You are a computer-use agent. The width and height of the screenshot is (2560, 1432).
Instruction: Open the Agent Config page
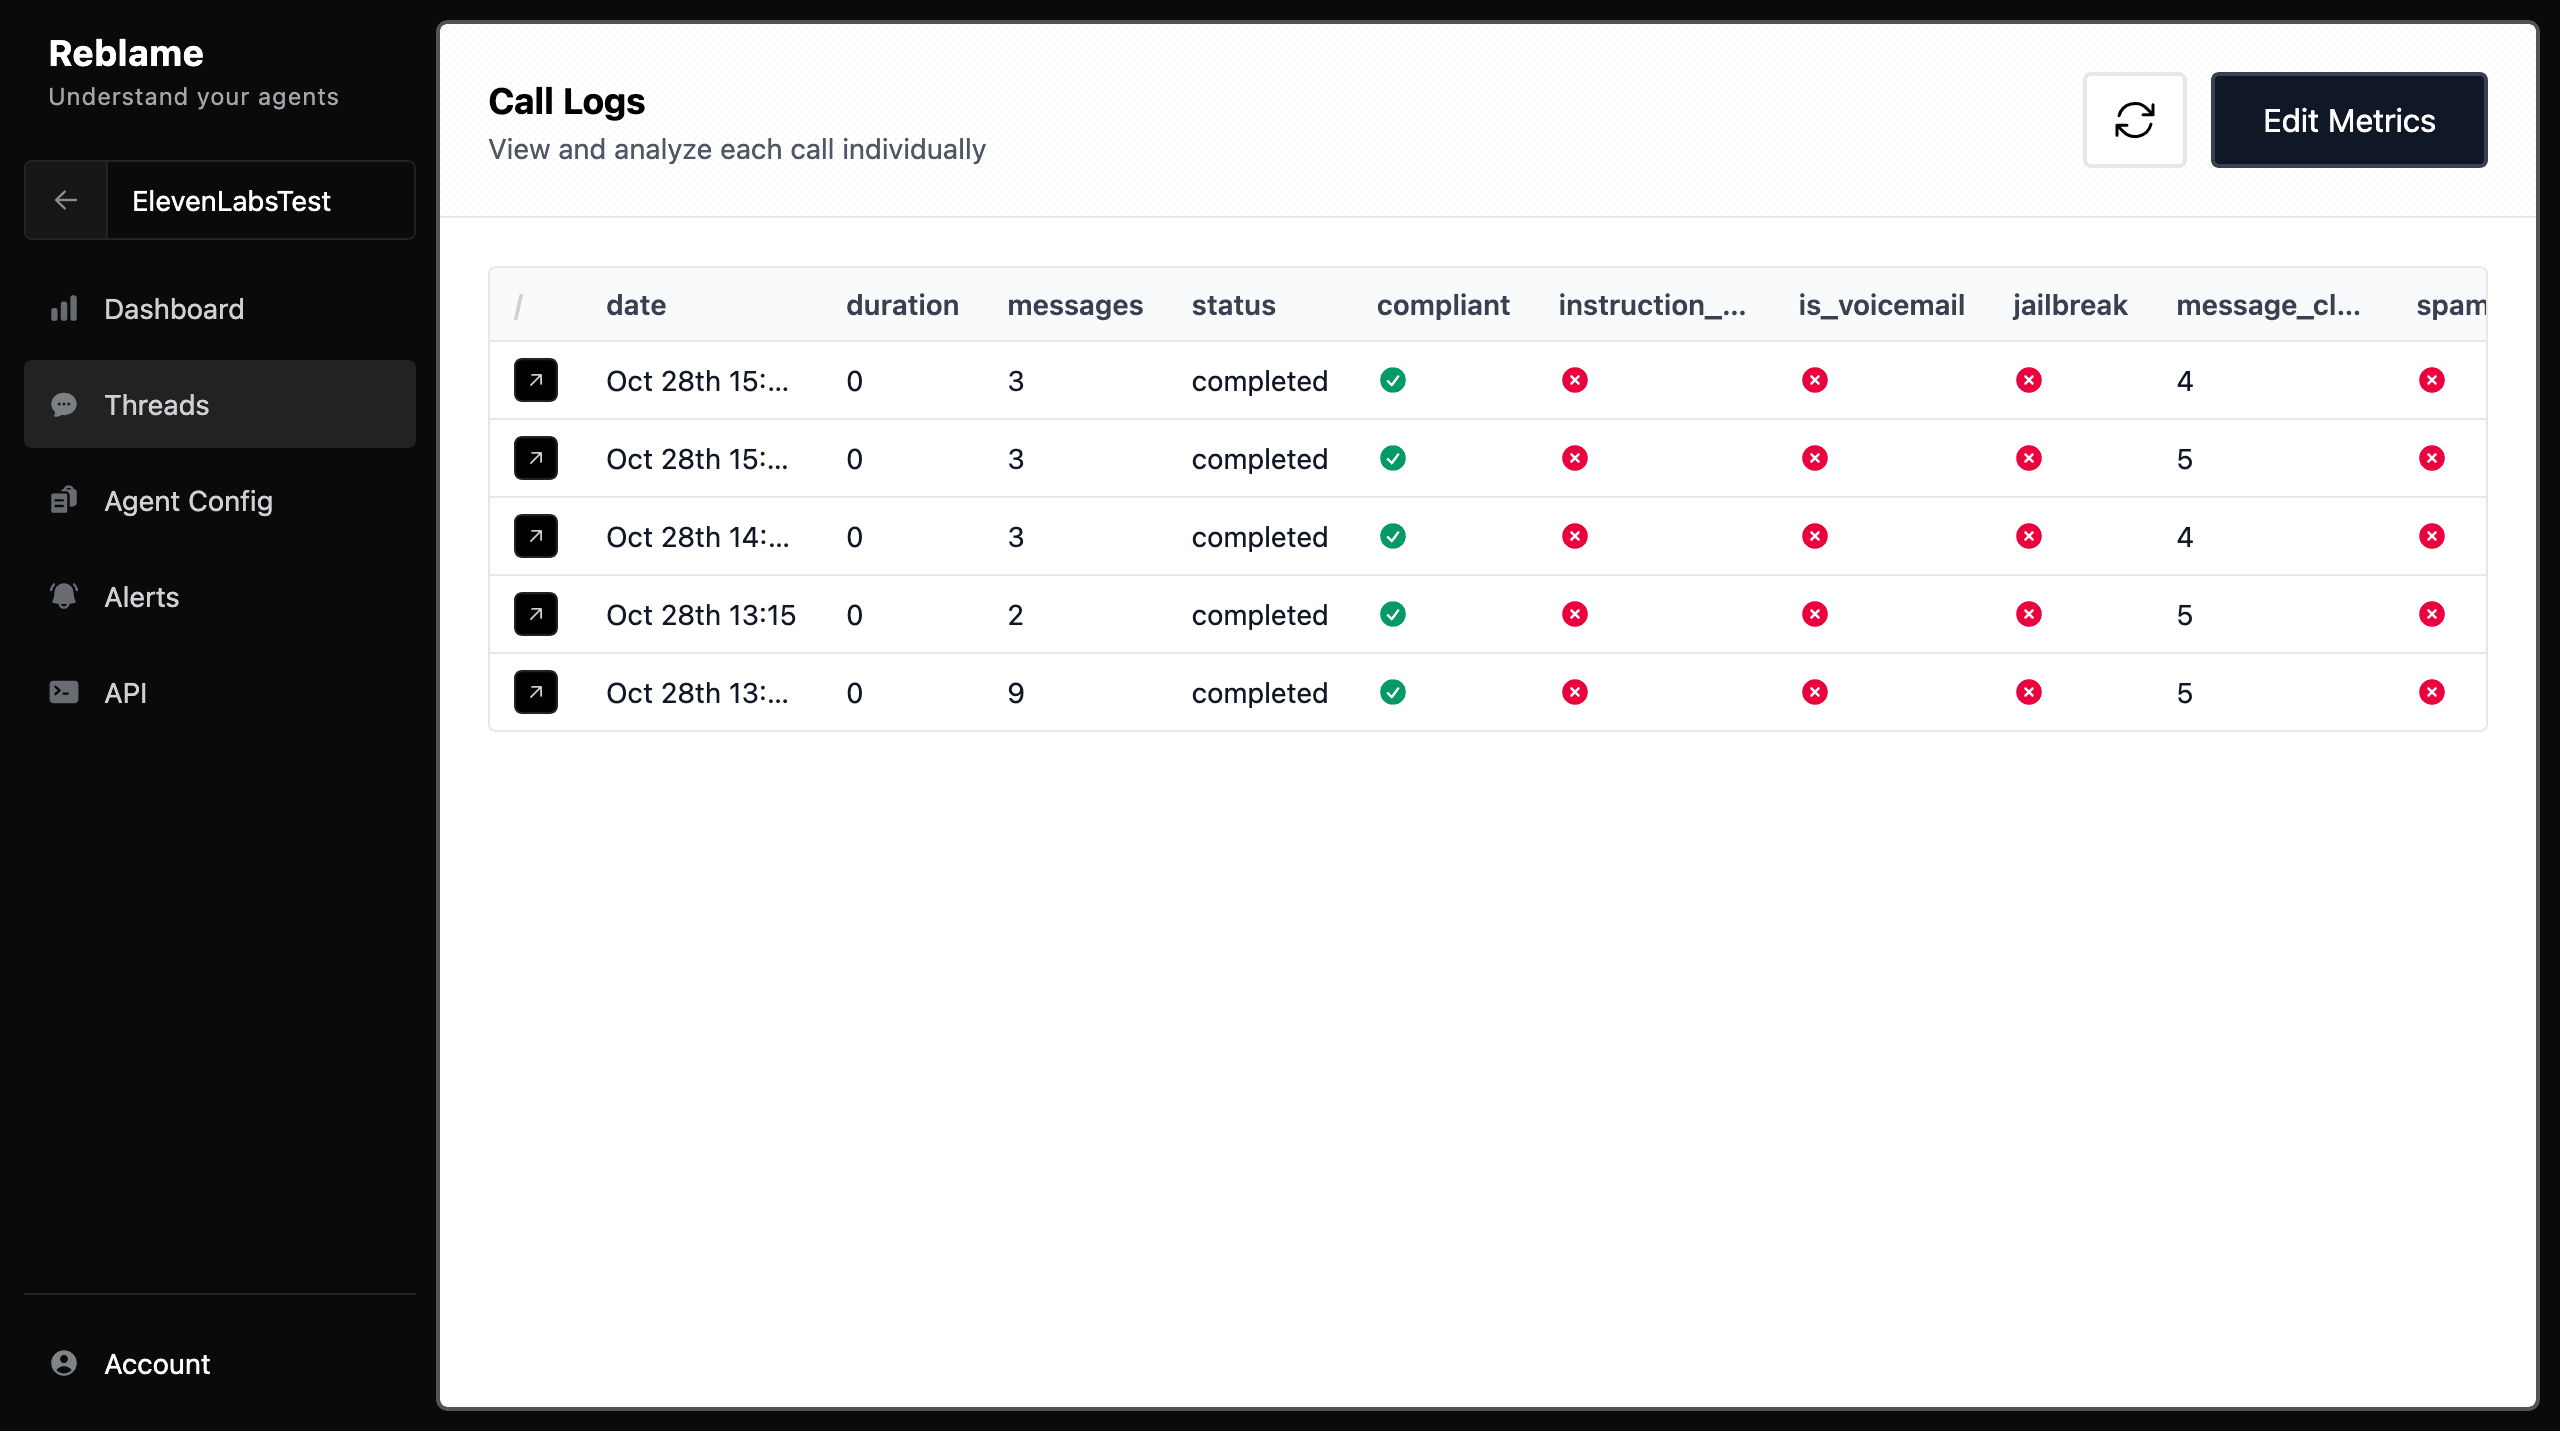pyautogui.click(x=188, y=501)
